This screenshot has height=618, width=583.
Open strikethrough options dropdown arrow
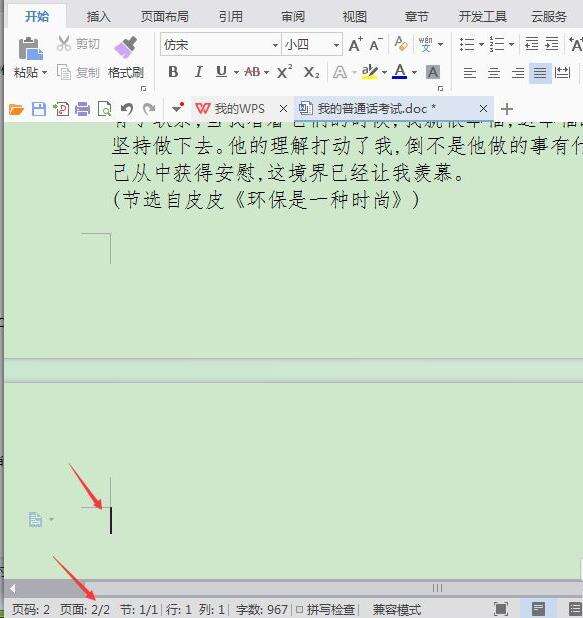pos(266,73)
